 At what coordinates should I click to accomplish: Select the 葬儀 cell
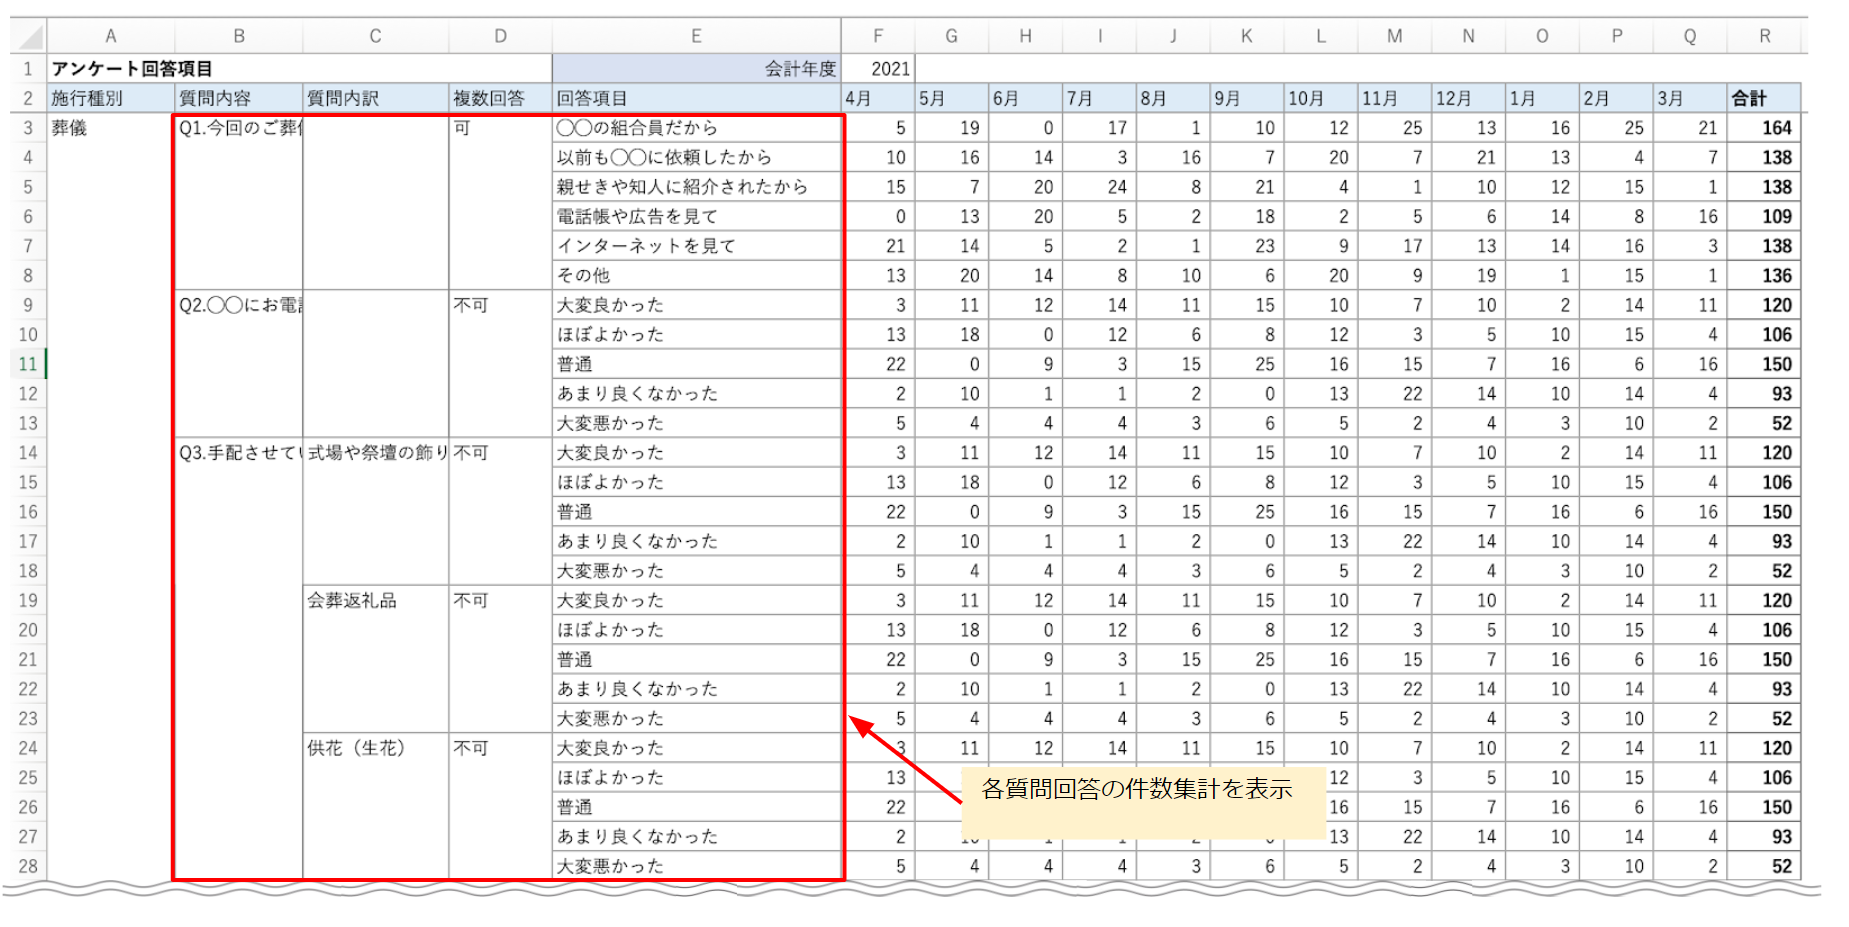(110, 128)
